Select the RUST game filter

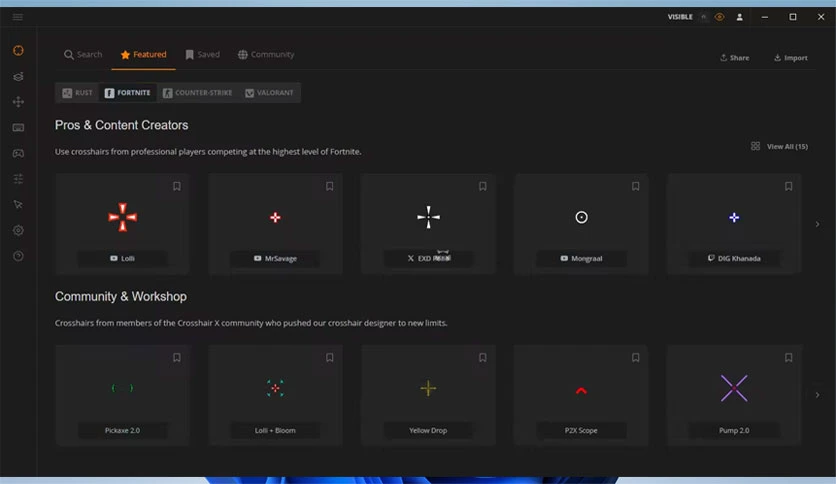(77, 93)
